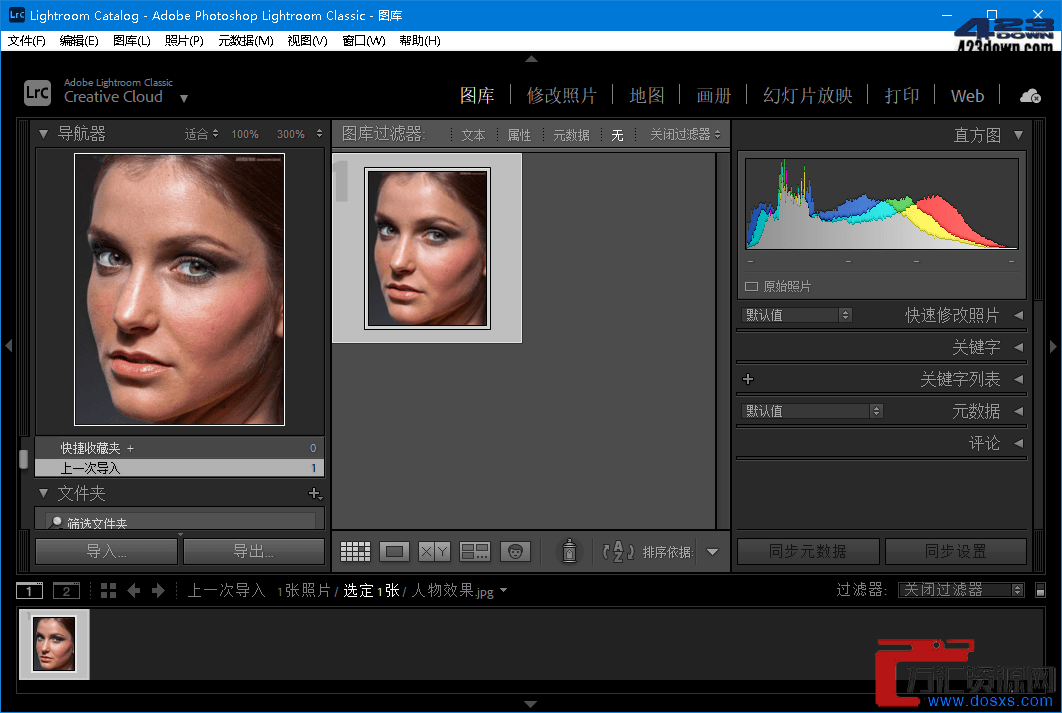The width and height of the screenshot is (1062, 713).
Task: Enable the Original Photo checkbox
Action: point(751,286)
